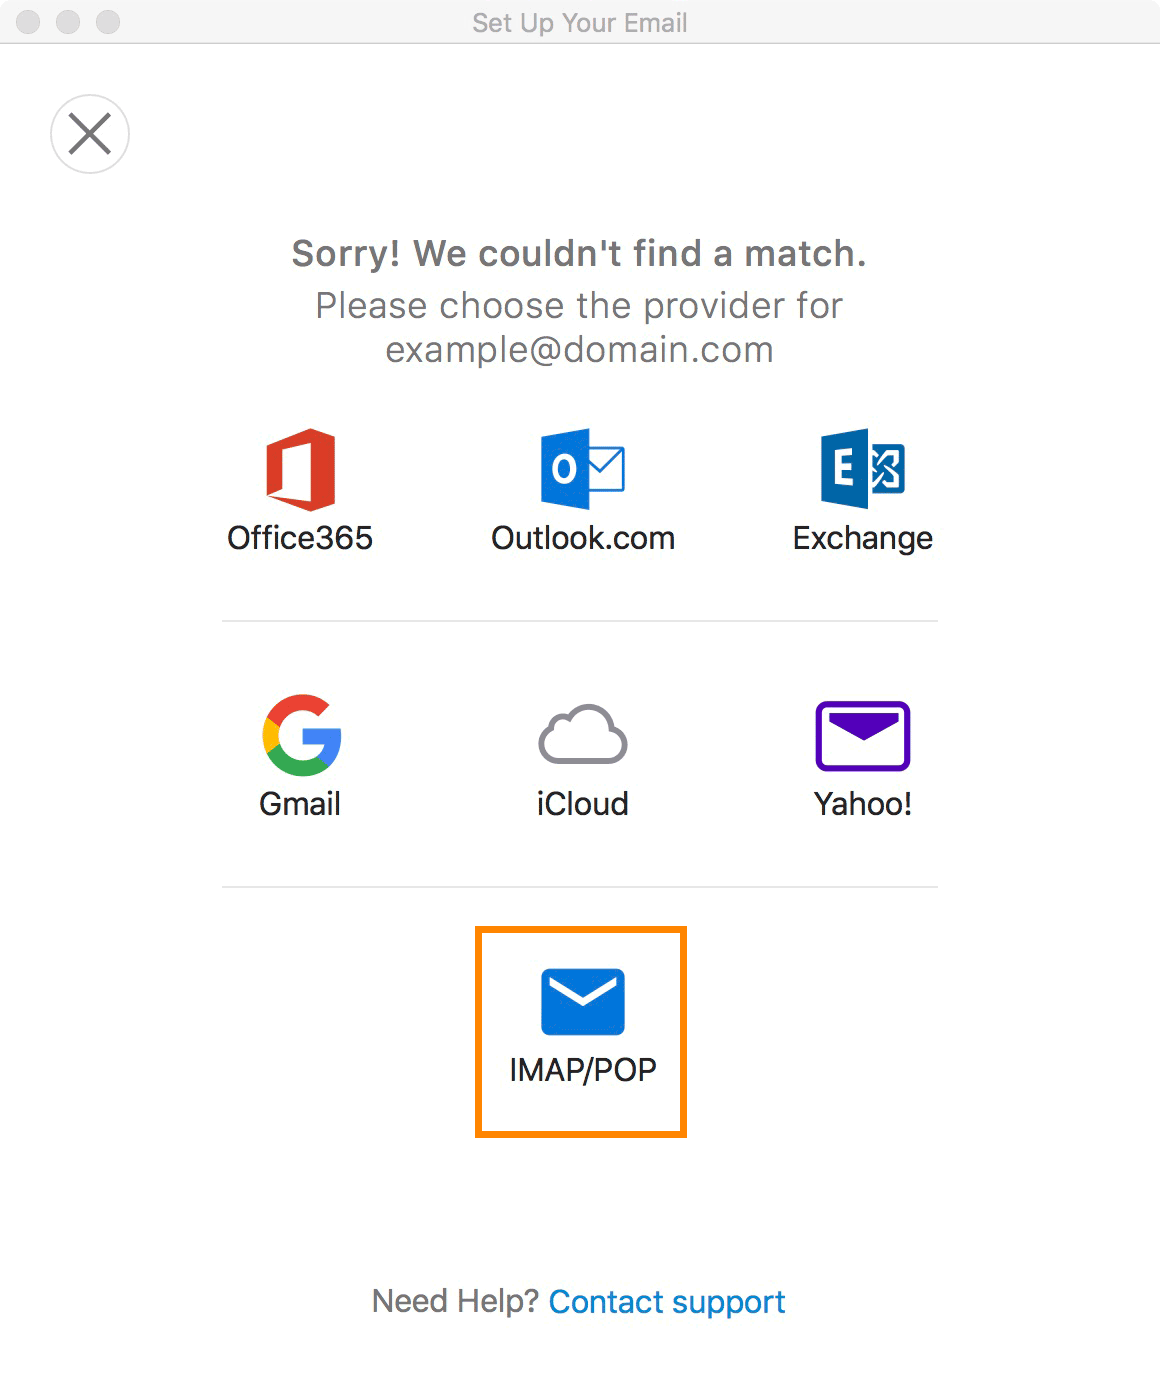Choose the purple Yahoo! envelope icon
This screenshot has width=1160, height=1394.
click(x=863, y=736)
